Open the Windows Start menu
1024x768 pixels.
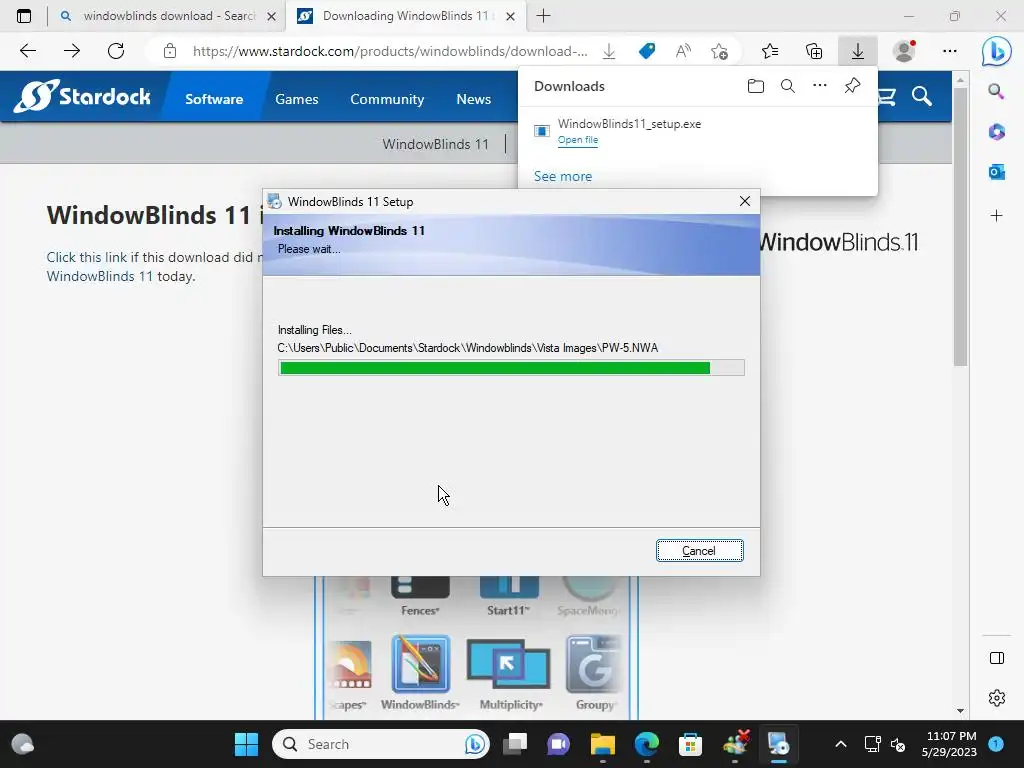246,744
